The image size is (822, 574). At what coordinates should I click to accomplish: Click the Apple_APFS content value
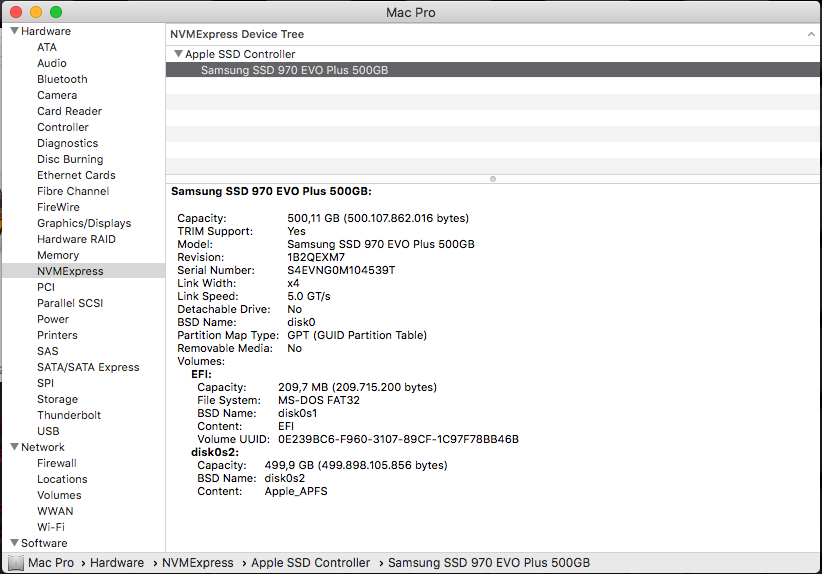pos(296,491)
